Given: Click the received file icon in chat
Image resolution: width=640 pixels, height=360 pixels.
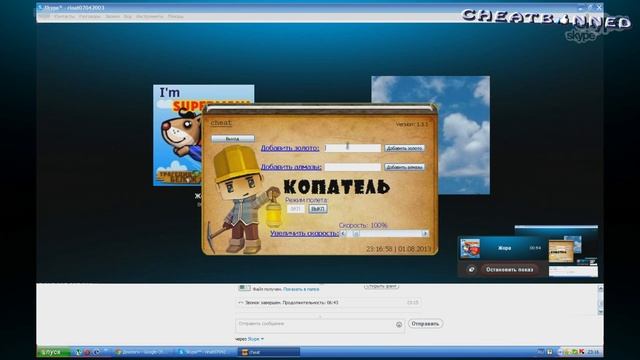Looking at the screenshot, I should [x=244, y=288].
